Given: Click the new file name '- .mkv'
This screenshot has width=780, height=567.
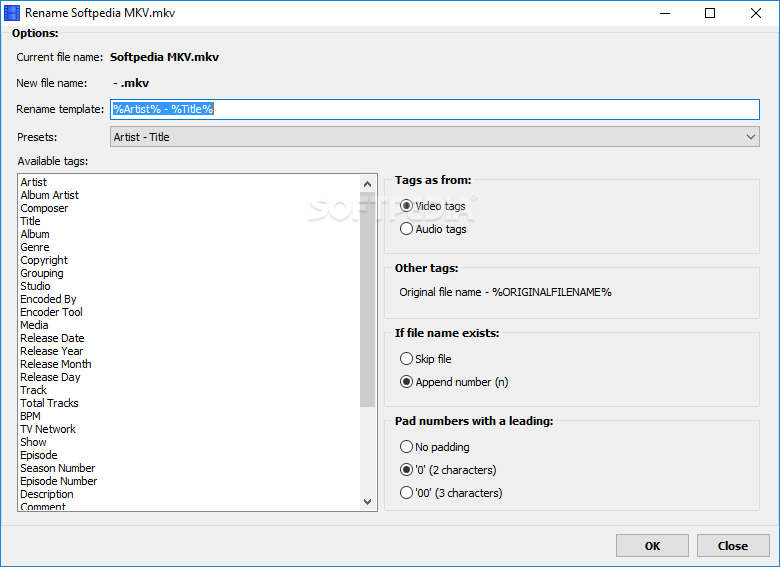Looking at the screenshot, I should point(131,83).
